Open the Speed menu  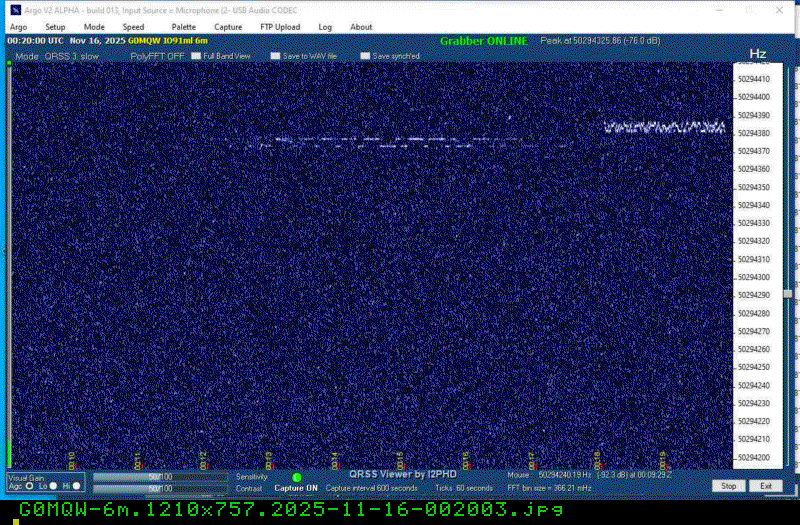(133, 27)
